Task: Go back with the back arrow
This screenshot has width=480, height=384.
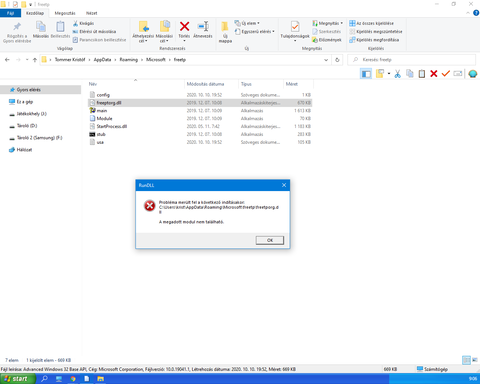Action: click(x=7, y=60)
